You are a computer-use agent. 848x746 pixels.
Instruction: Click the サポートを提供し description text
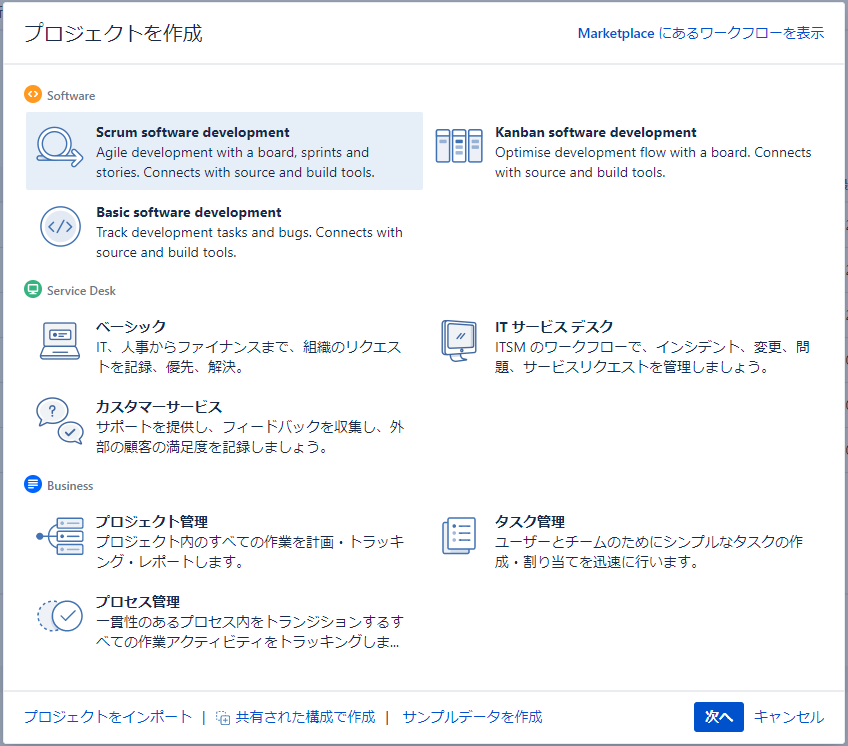250,437
